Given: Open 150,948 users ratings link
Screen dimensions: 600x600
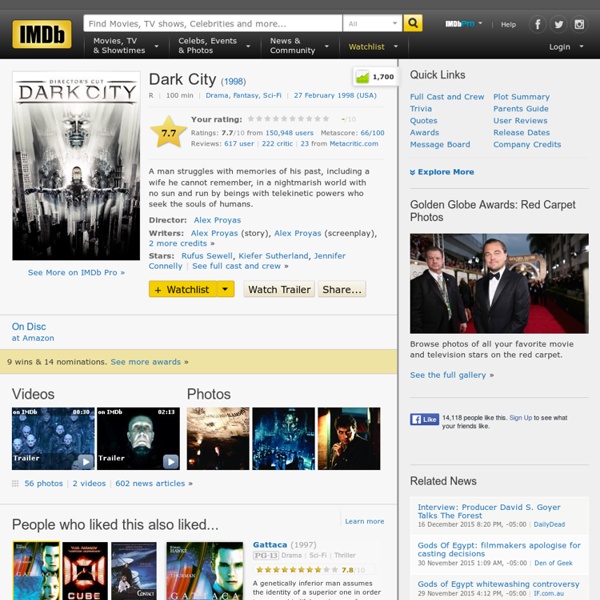Looking at the screenshot, I should pos(289,133).
